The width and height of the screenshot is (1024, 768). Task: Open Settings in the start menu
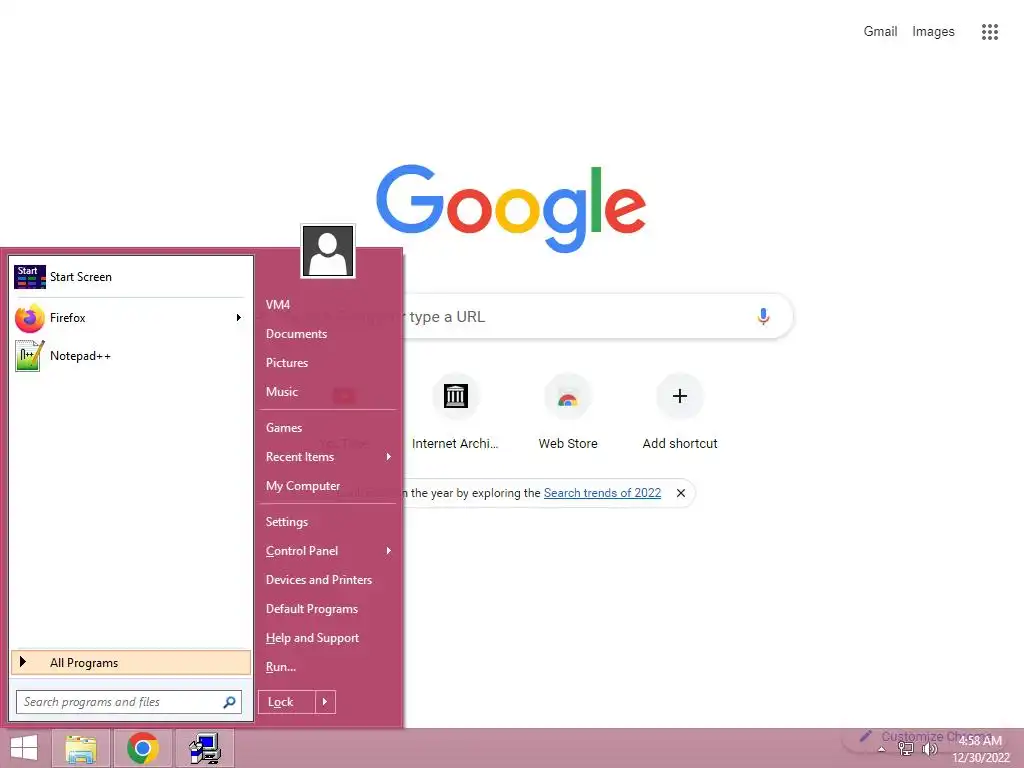287,522
